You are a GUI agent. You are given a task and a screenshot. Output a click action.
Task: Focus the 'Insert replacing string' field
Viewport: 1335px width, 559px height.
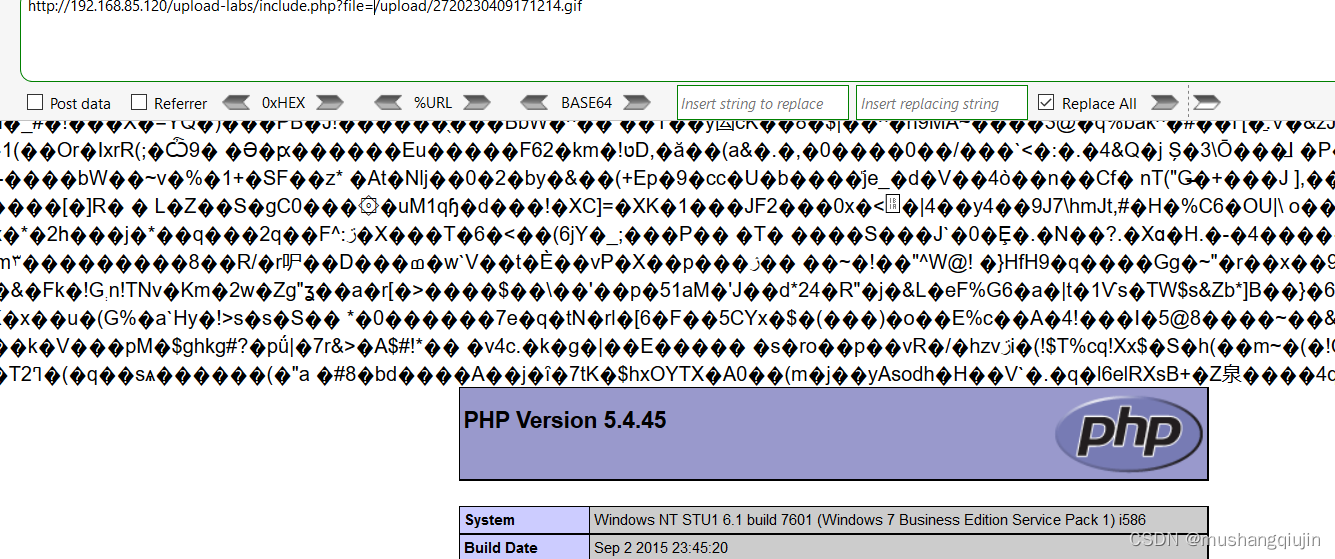(942, 103)
